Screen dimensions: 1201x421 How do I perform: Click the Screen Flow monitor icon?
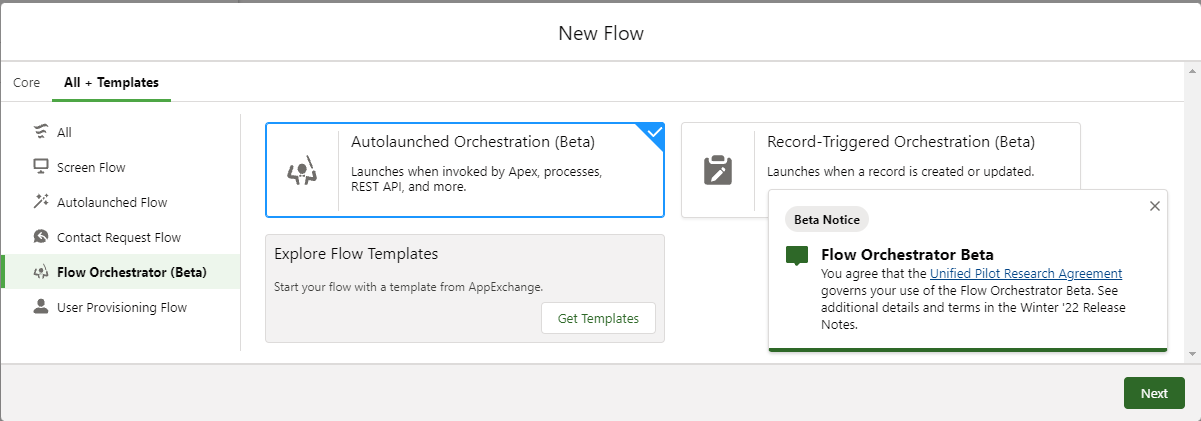point(41,167)
